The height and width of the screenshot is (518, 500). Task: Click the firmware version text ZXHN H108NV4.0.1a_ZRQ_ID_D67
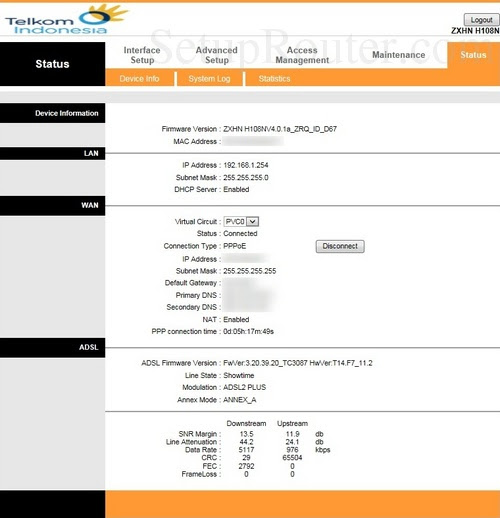(280, 129)
